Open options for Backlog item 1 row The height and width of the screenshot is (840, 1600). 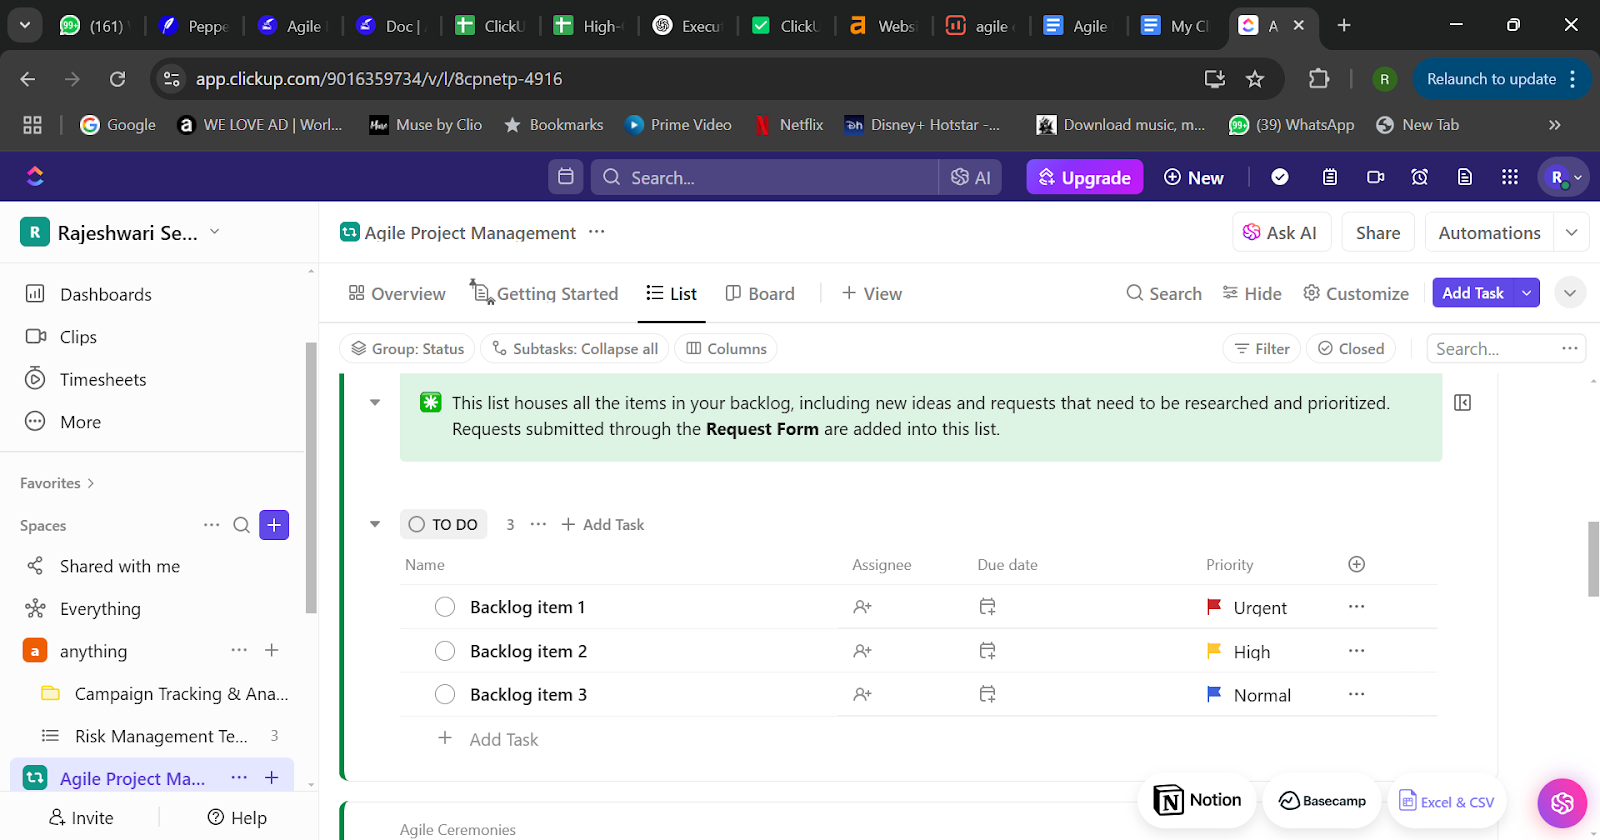tap(1356, 607)
